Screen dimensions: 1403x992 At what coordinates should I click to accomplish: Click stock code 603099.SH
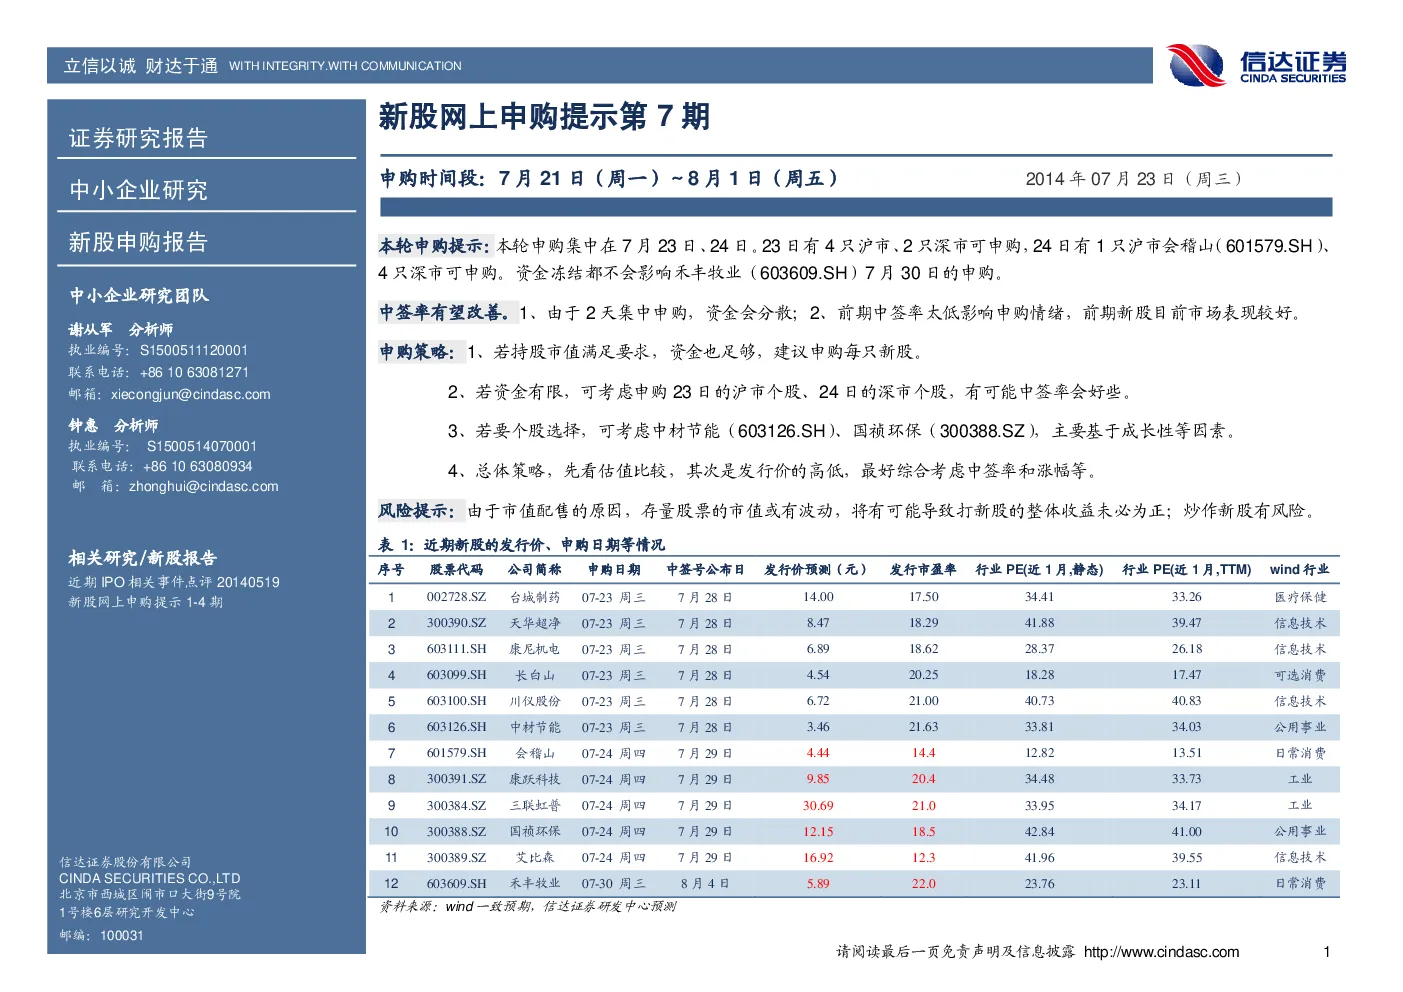coord(456,675)
